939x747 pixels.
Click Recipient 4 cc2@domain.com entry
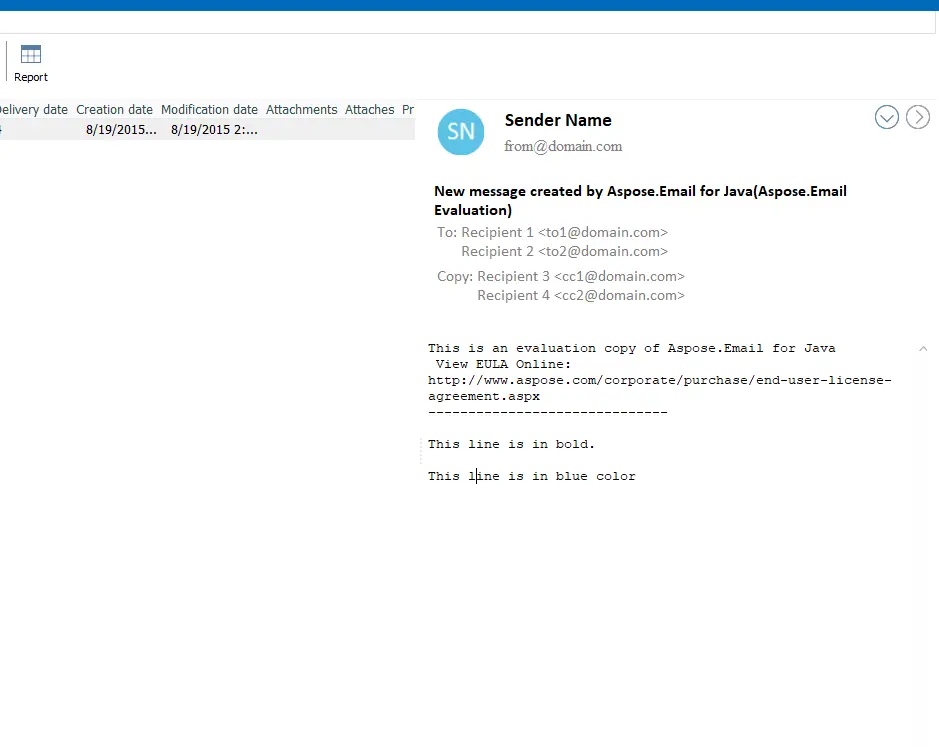582,295
